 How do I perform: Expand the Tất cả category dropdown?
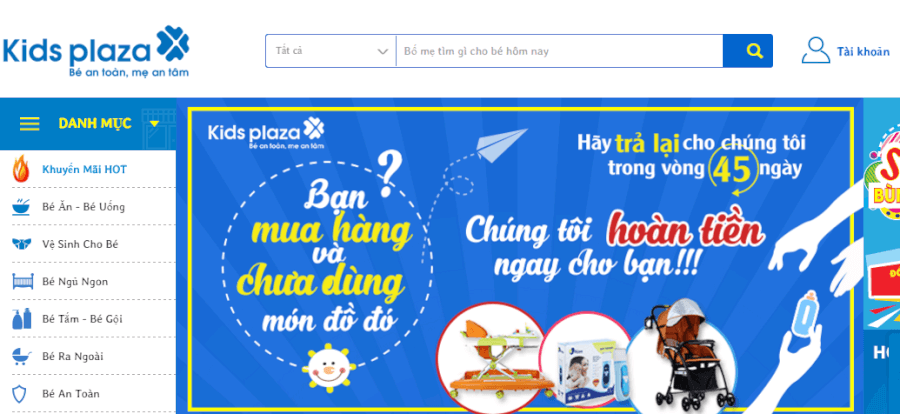pos(331,51)
